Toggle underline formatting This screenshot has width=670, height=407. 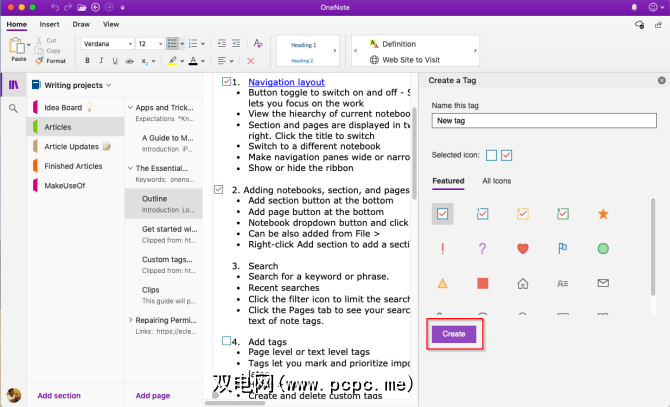coord(115,61)
